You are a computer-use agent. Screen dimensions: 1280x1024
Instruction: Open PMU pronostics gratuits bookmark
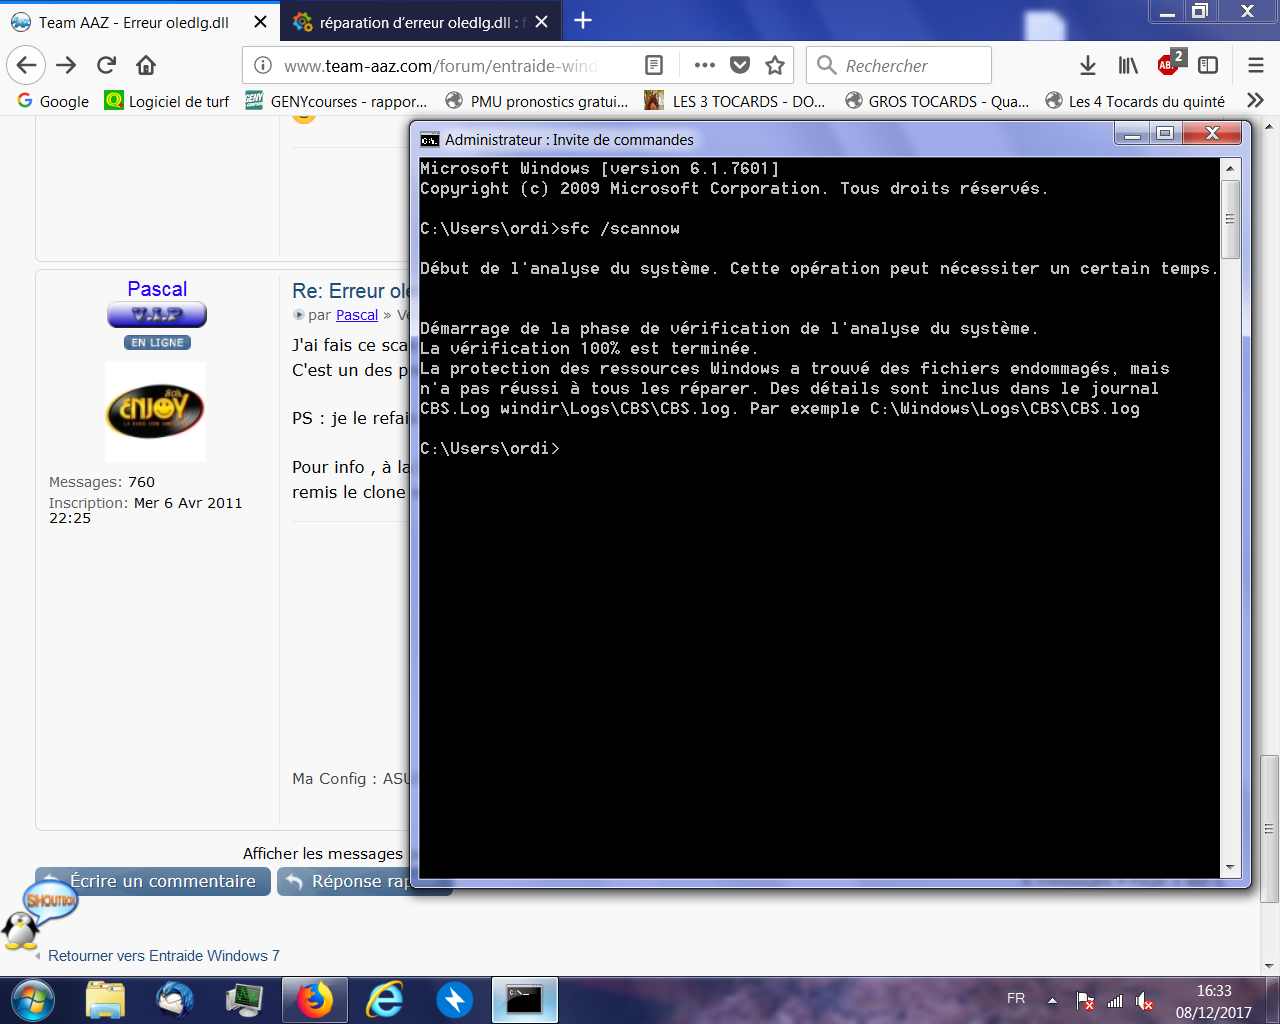(x=537, y=101)
